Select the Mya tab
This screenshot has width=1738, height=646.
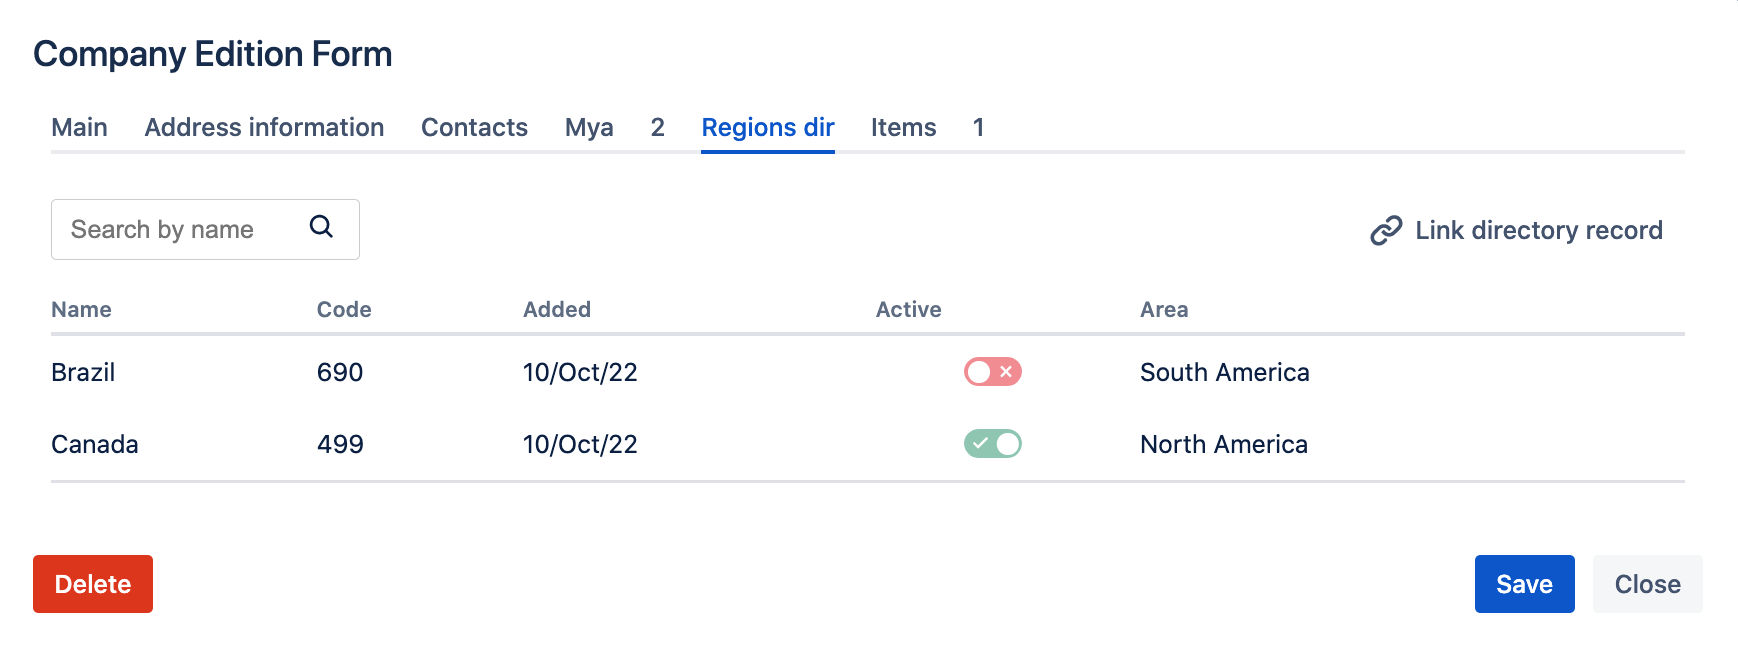(589, 128)
